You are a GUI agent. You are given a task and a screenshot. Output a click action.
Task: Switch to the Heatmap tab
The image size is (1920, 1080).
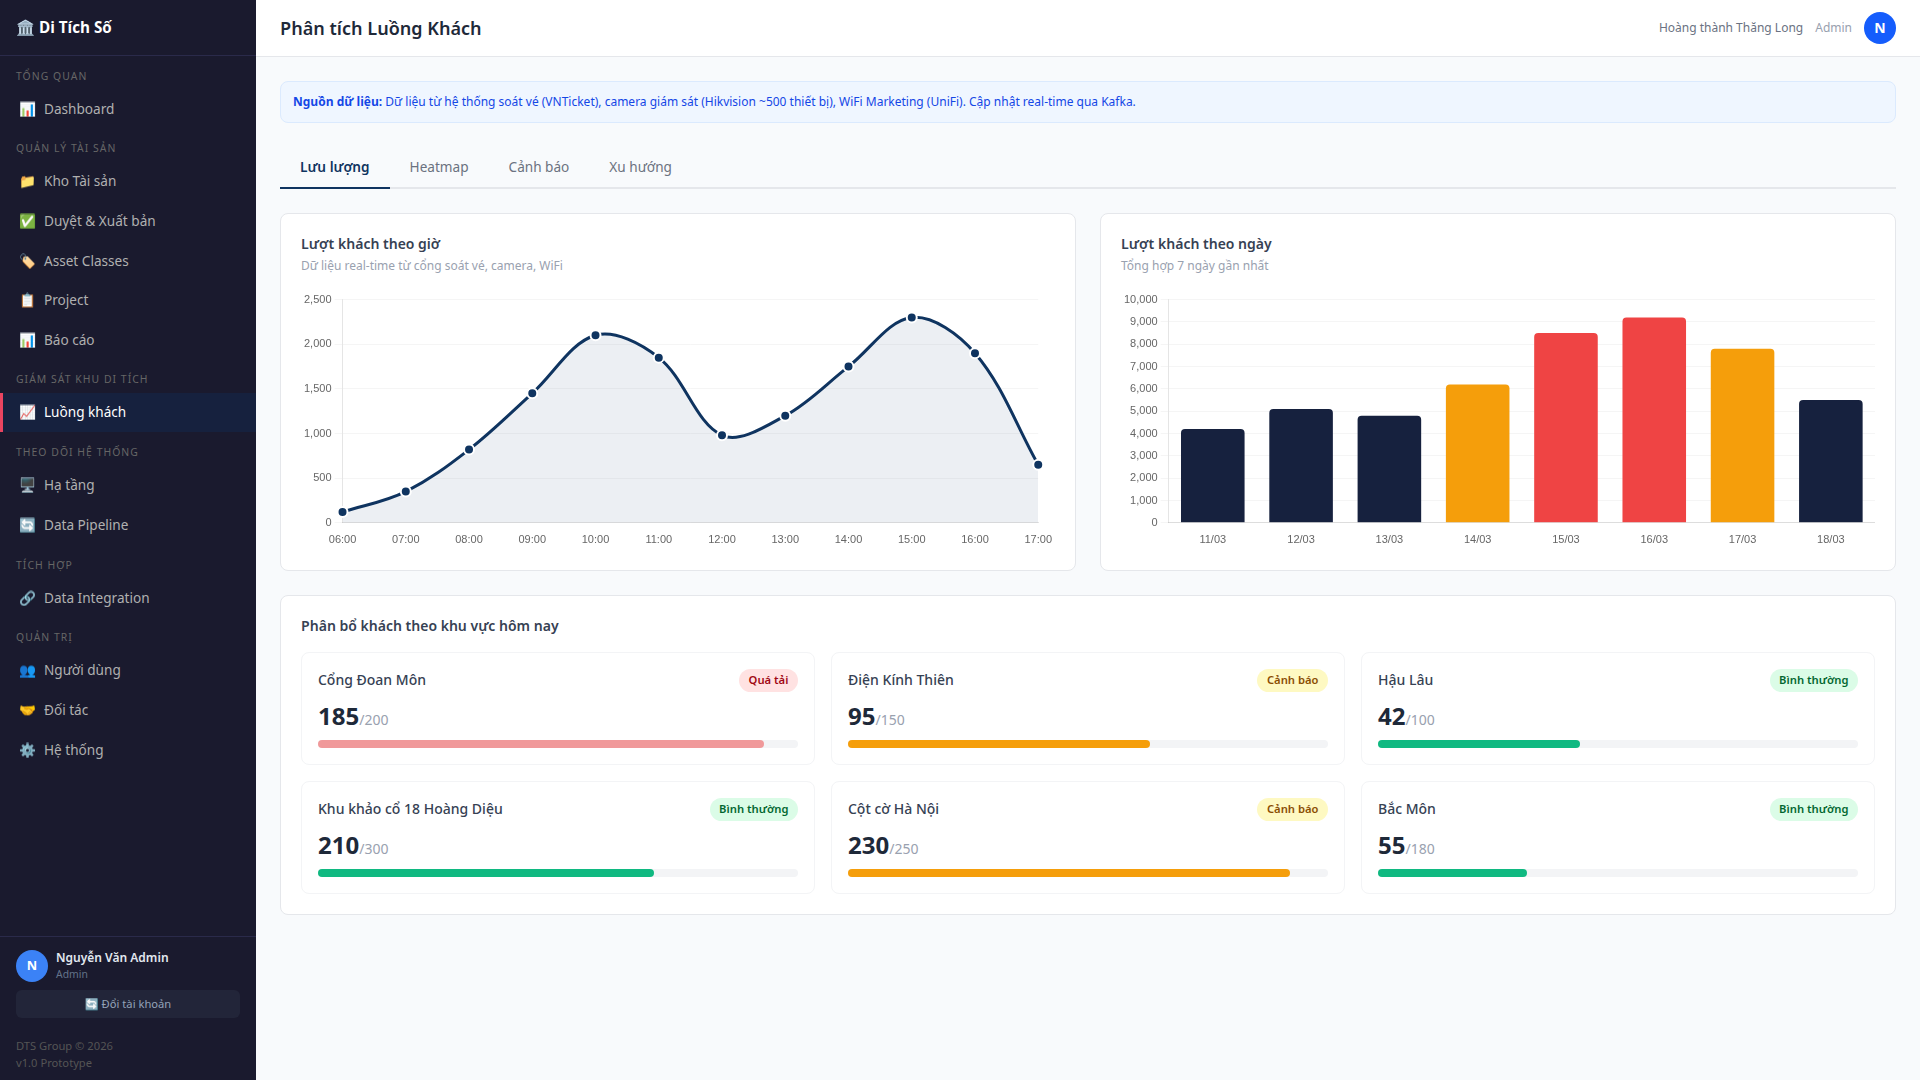coord(438,167)
